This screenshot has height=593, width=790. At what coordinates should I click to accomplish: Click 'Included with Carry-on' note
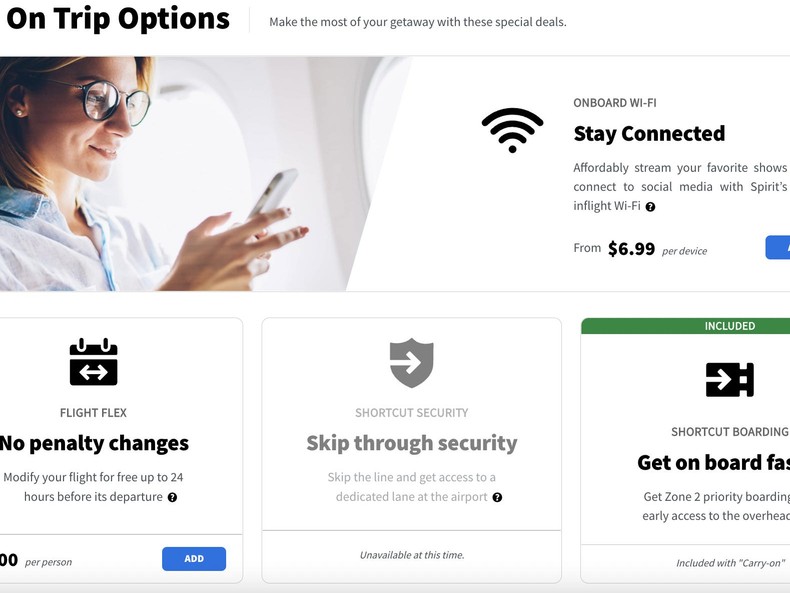(731, 563)
